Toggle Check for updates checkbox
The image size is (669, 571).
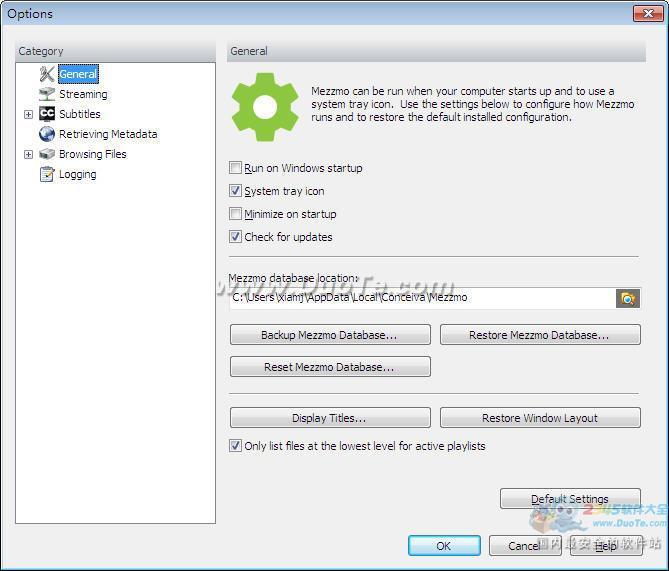235,236
